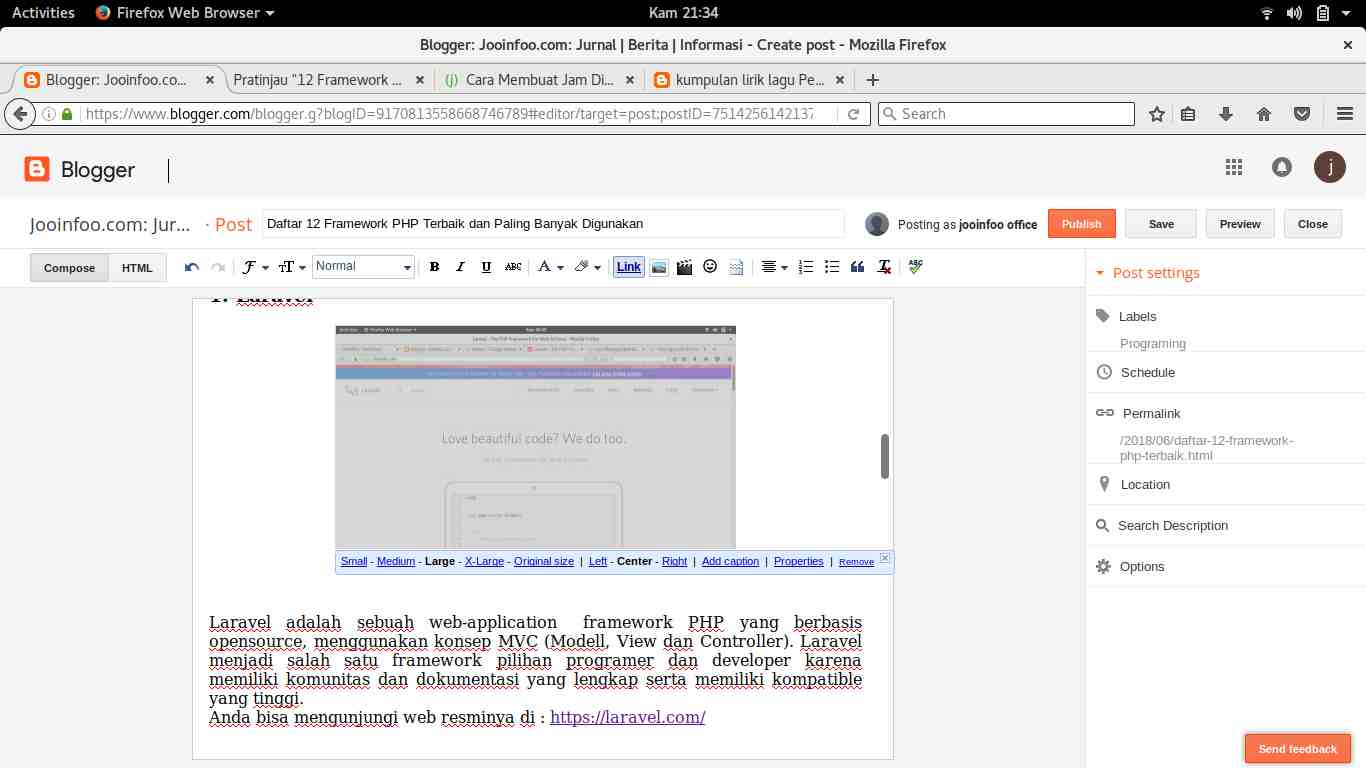
Task: Bookmark this page with the star icon
Action: click(1157, 114)
